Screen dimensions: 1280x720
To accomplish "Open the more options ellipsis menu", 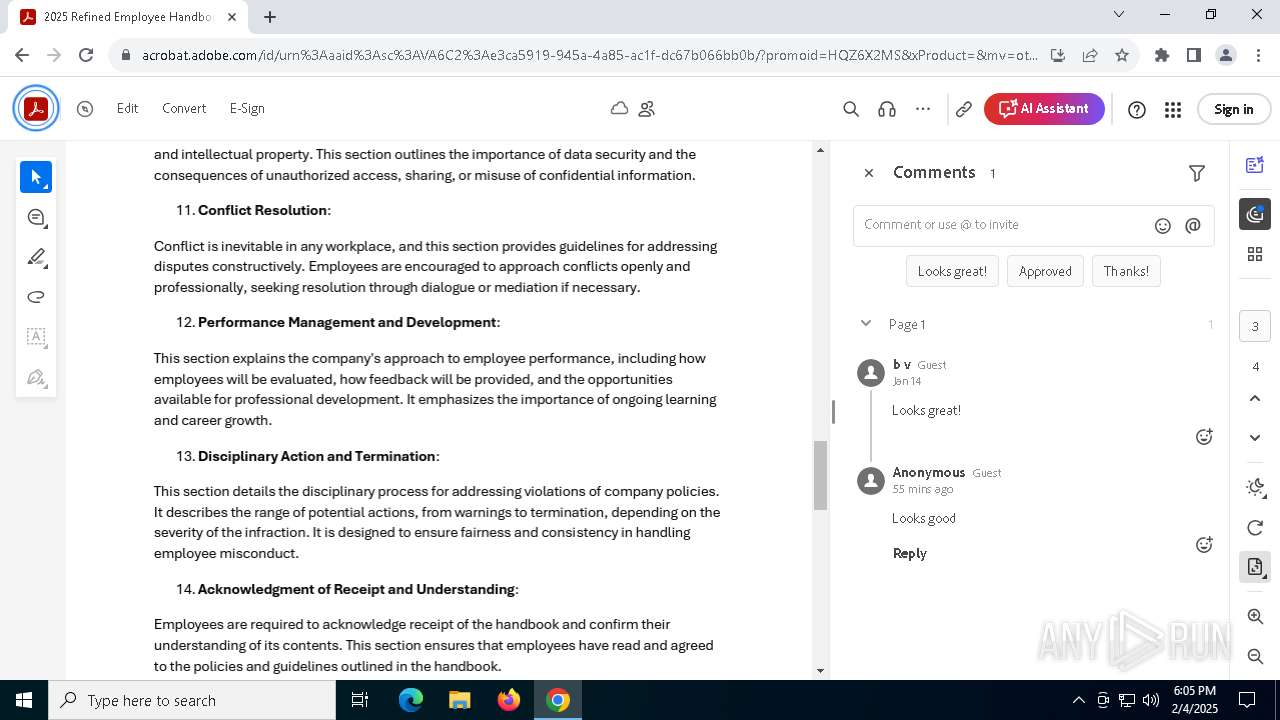I will tap(923, 109).
